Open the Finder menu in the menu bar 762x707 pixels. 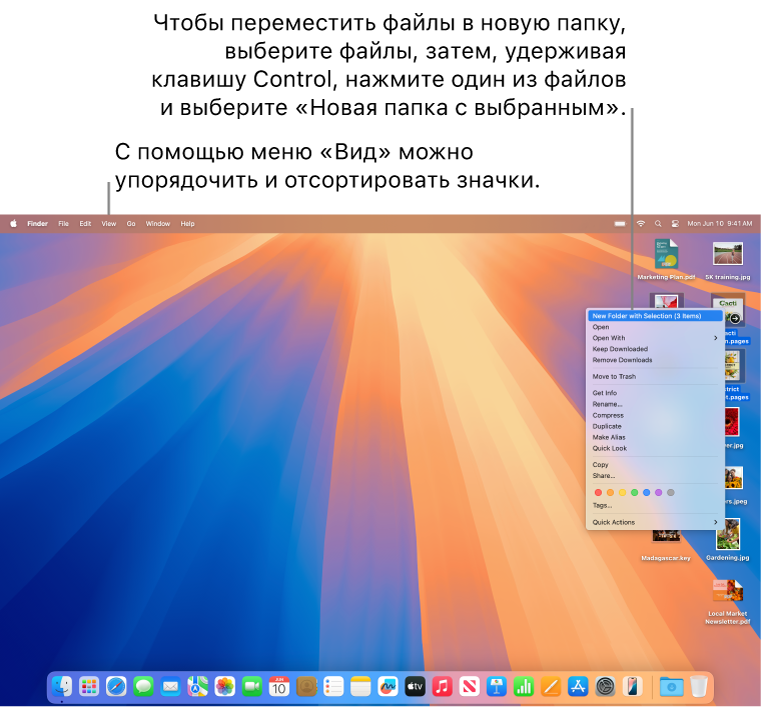[x=37, y=224]
